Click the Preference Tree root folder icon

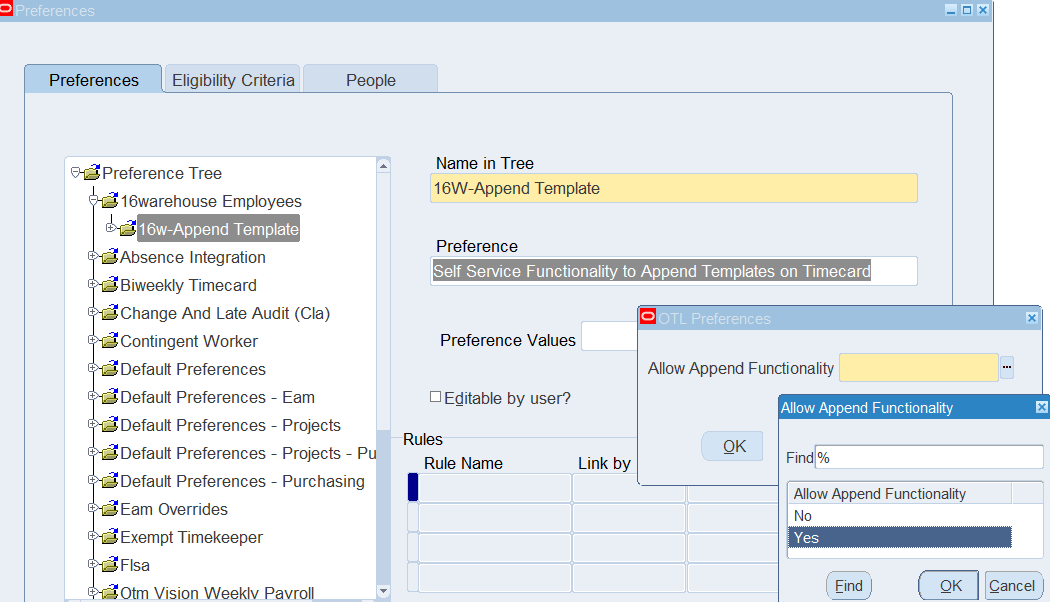91,174
